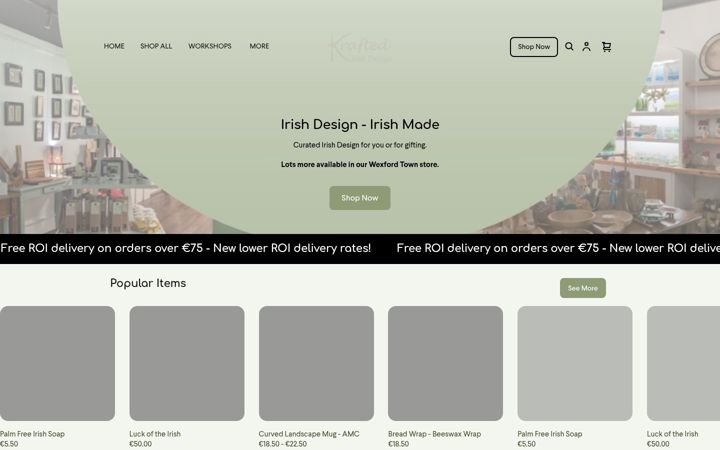This screenshot has width=720, height=450.
Task: Open the shopping cart icon
Action: (x=607, y=46)
